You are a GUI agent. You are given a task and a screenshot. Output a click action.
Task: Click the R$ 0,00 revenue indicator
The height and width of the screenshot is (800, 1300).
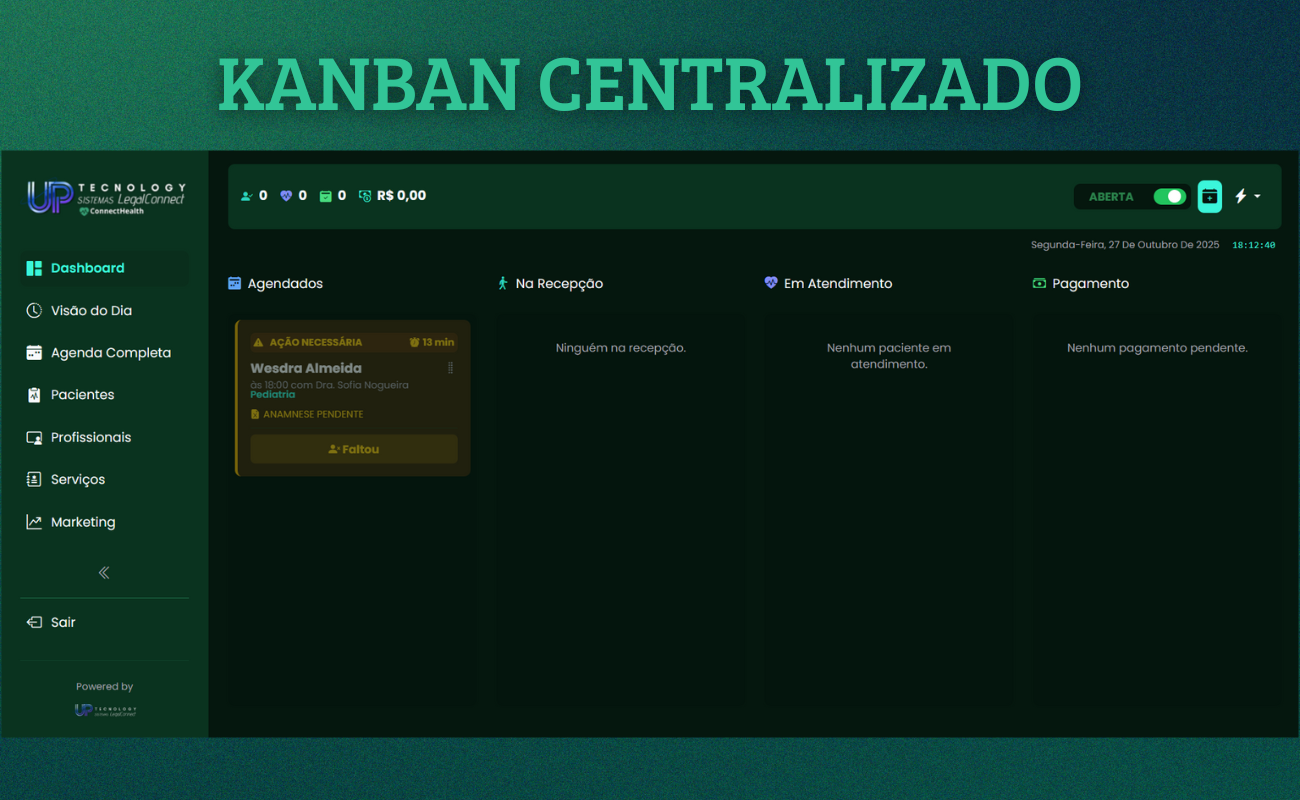click(x=401, y=196)
